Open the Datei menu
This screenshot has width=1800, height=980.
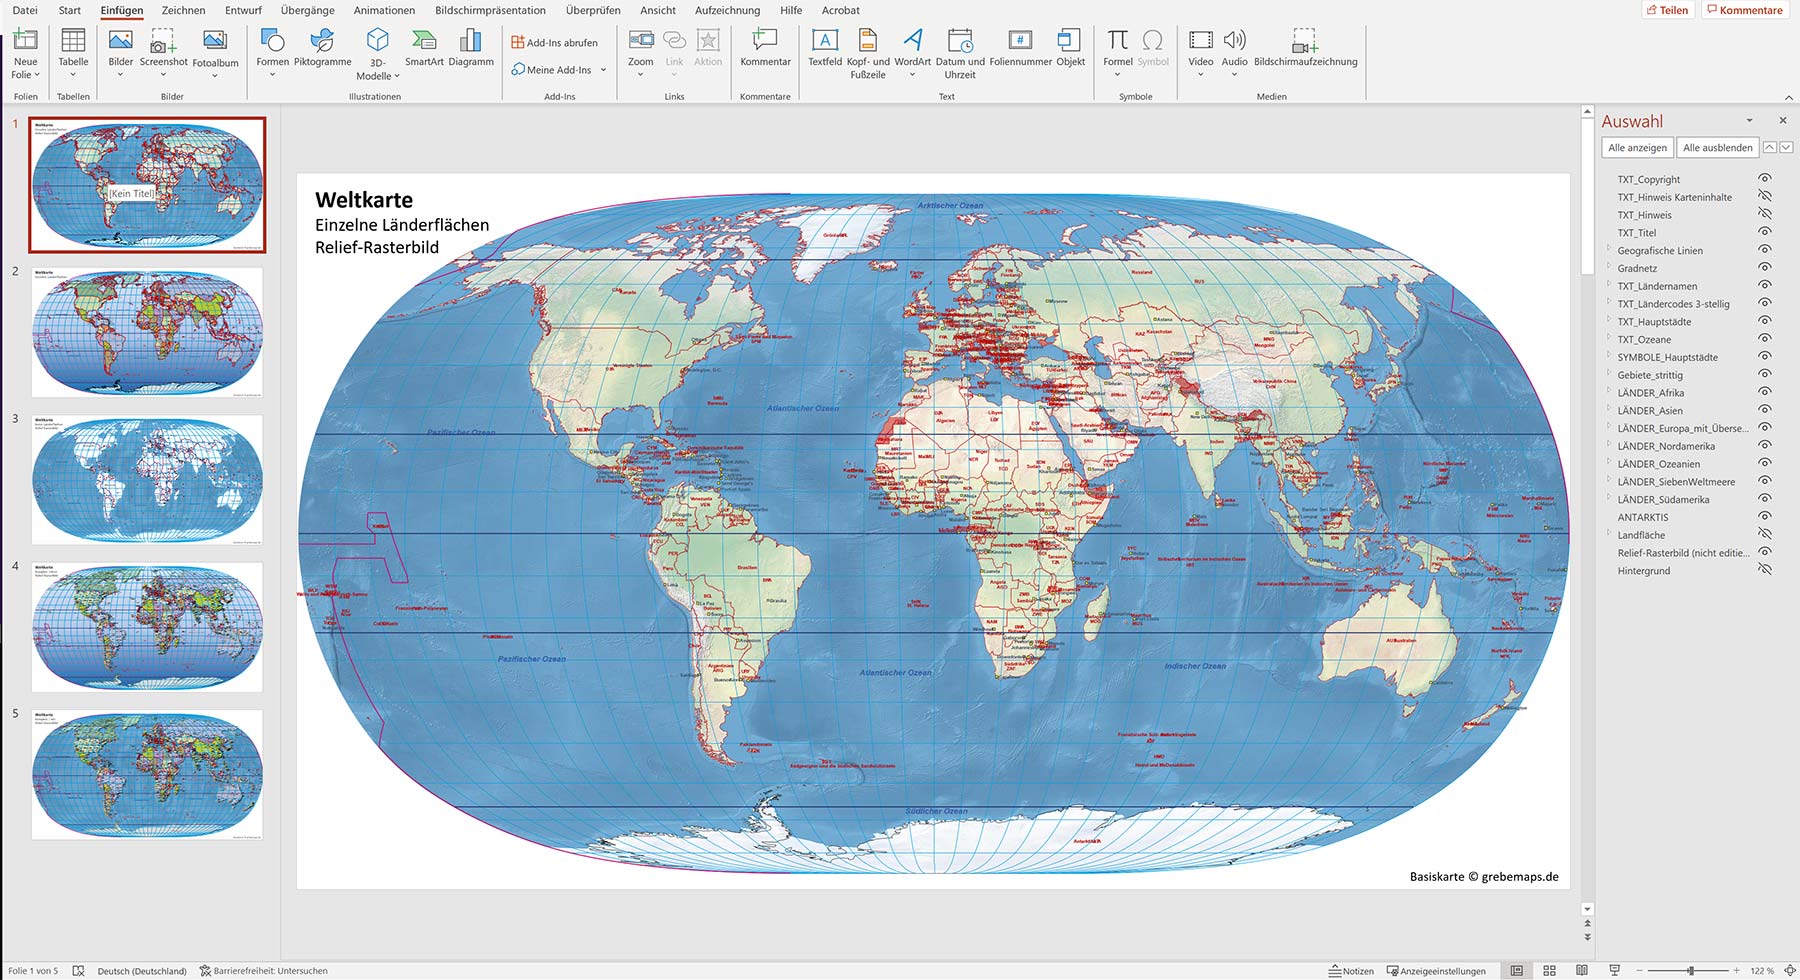click(x=24, y=10)
